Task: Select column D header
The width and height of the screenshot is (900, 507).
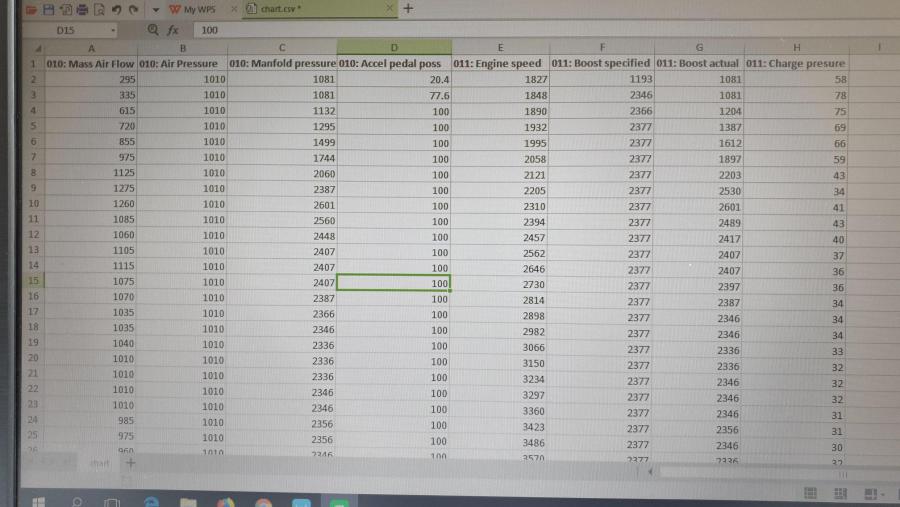Action: tap(394, 47)
